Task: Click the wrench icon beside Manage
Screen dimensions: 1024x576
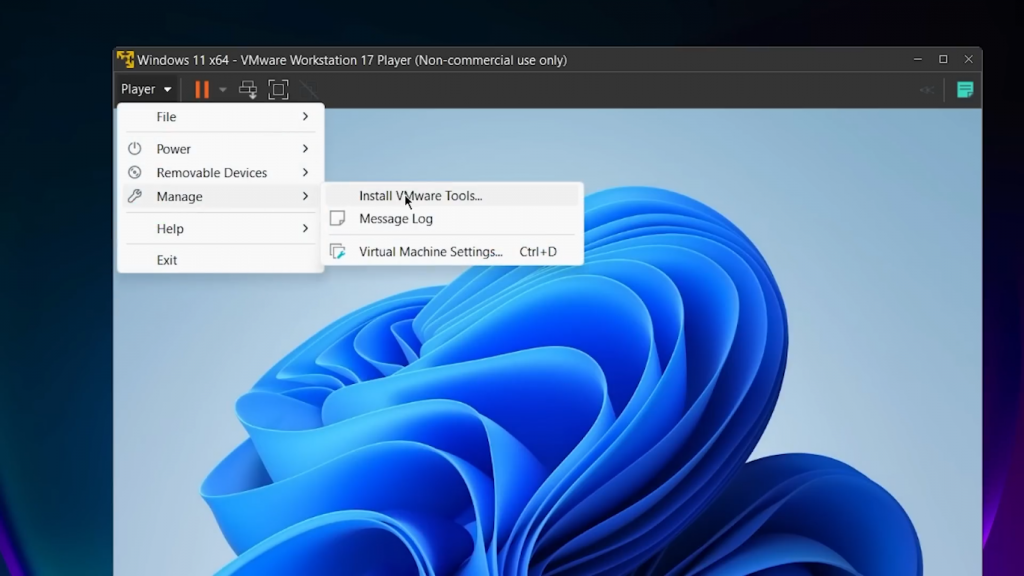Action: tap(135, 195)
